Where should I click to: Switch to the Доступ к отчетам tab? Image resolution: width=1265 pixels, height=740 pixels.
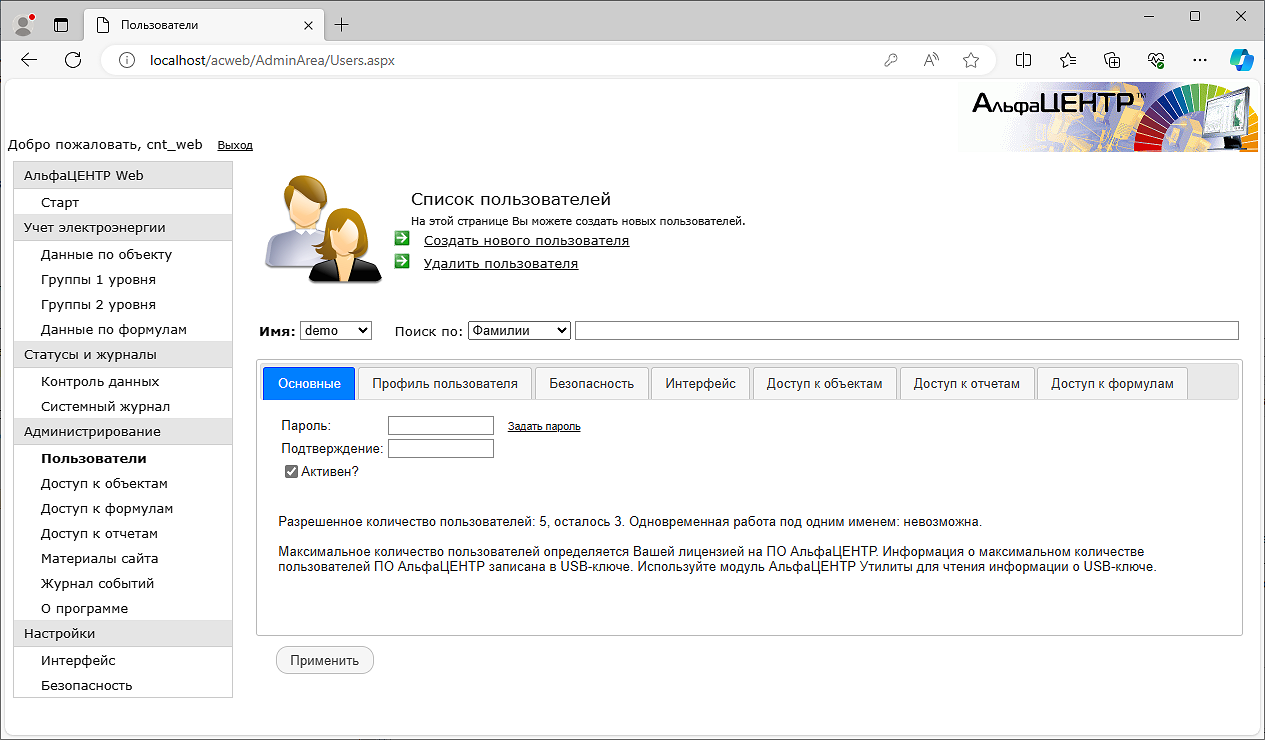click(967, 383)
